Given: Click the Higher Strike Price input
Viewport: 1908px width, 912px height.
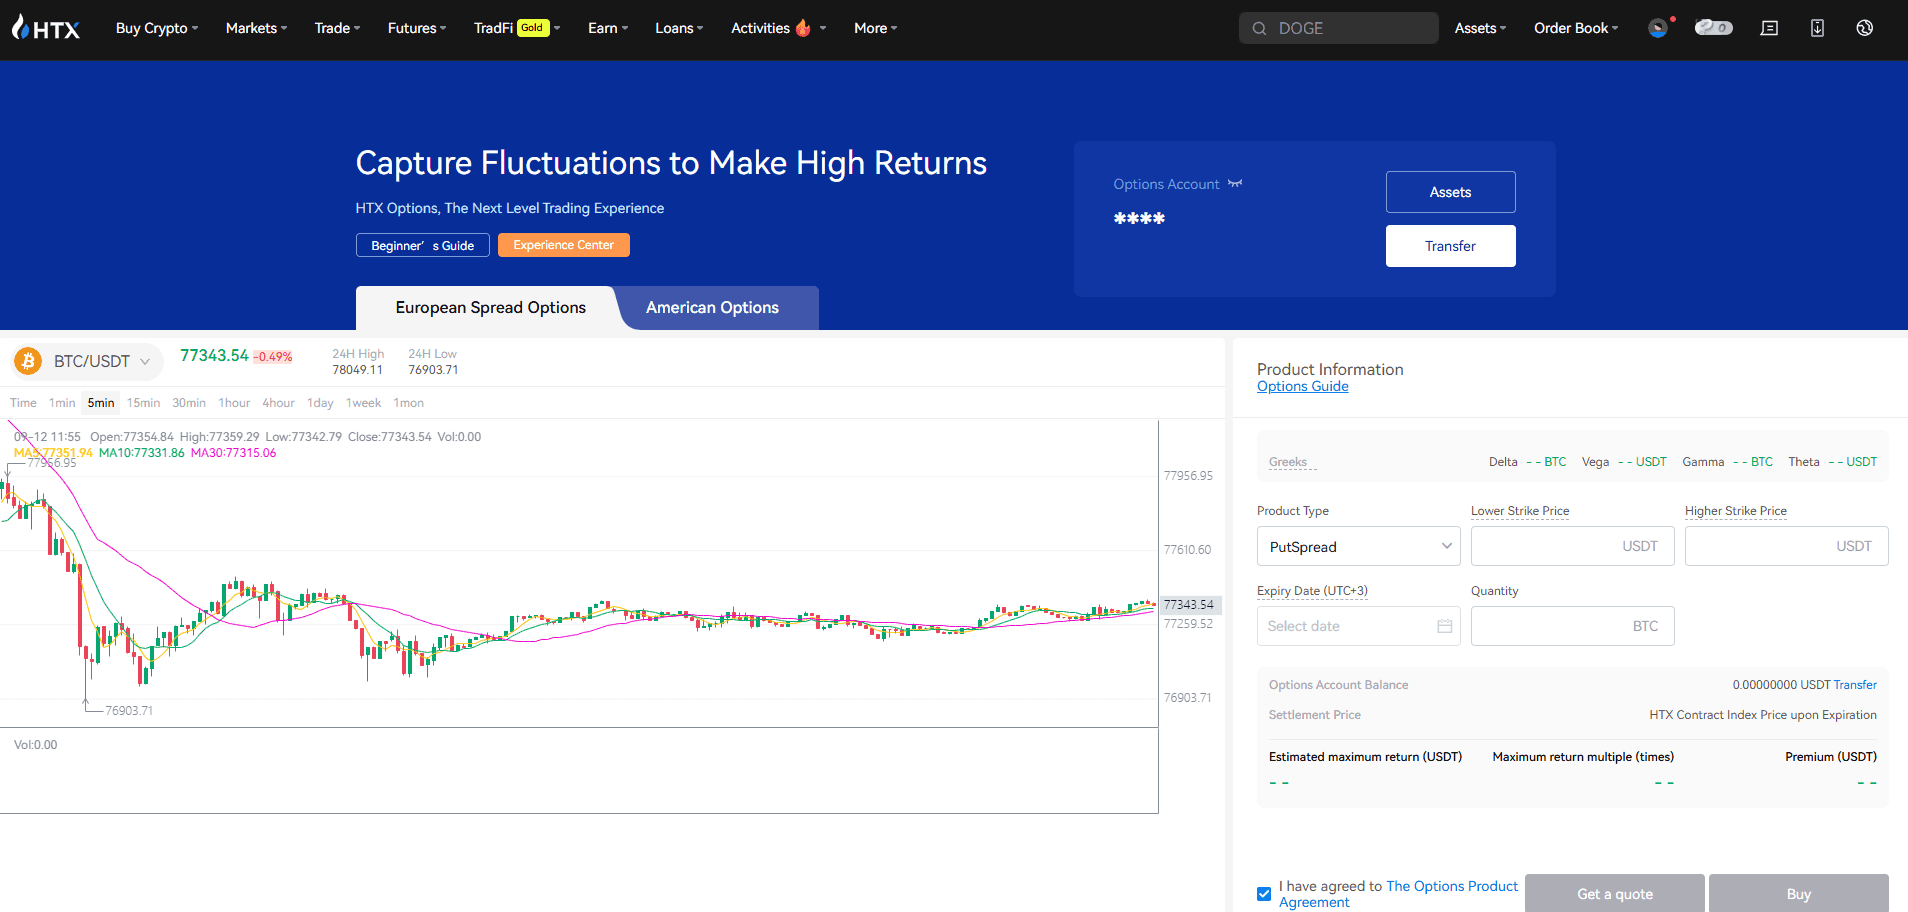Looking at the screenshot, I should [1787, 546].
